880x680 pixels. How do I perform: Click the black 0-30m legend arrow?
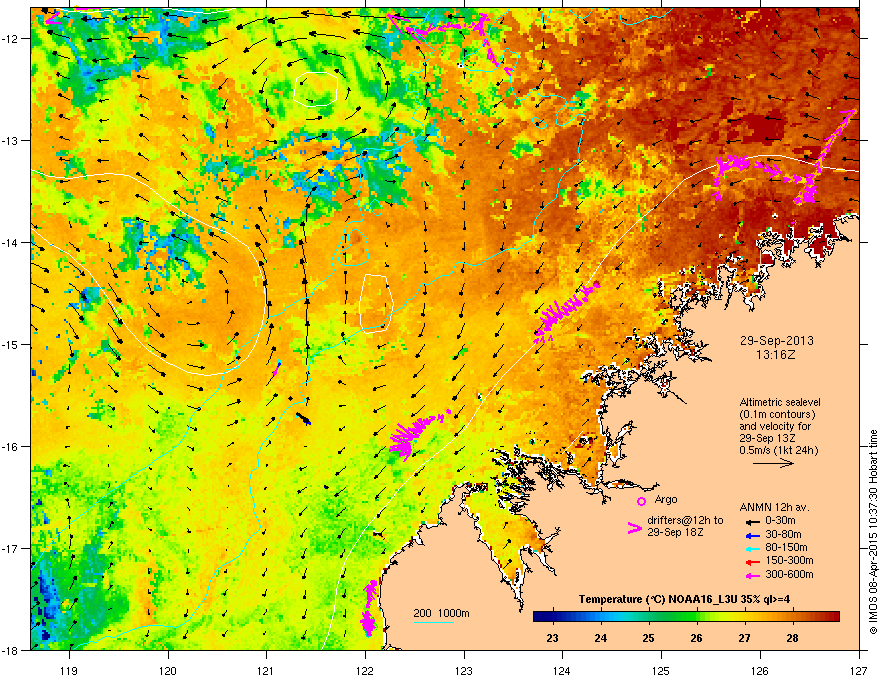pyautogui.click(x=752, y=523)
